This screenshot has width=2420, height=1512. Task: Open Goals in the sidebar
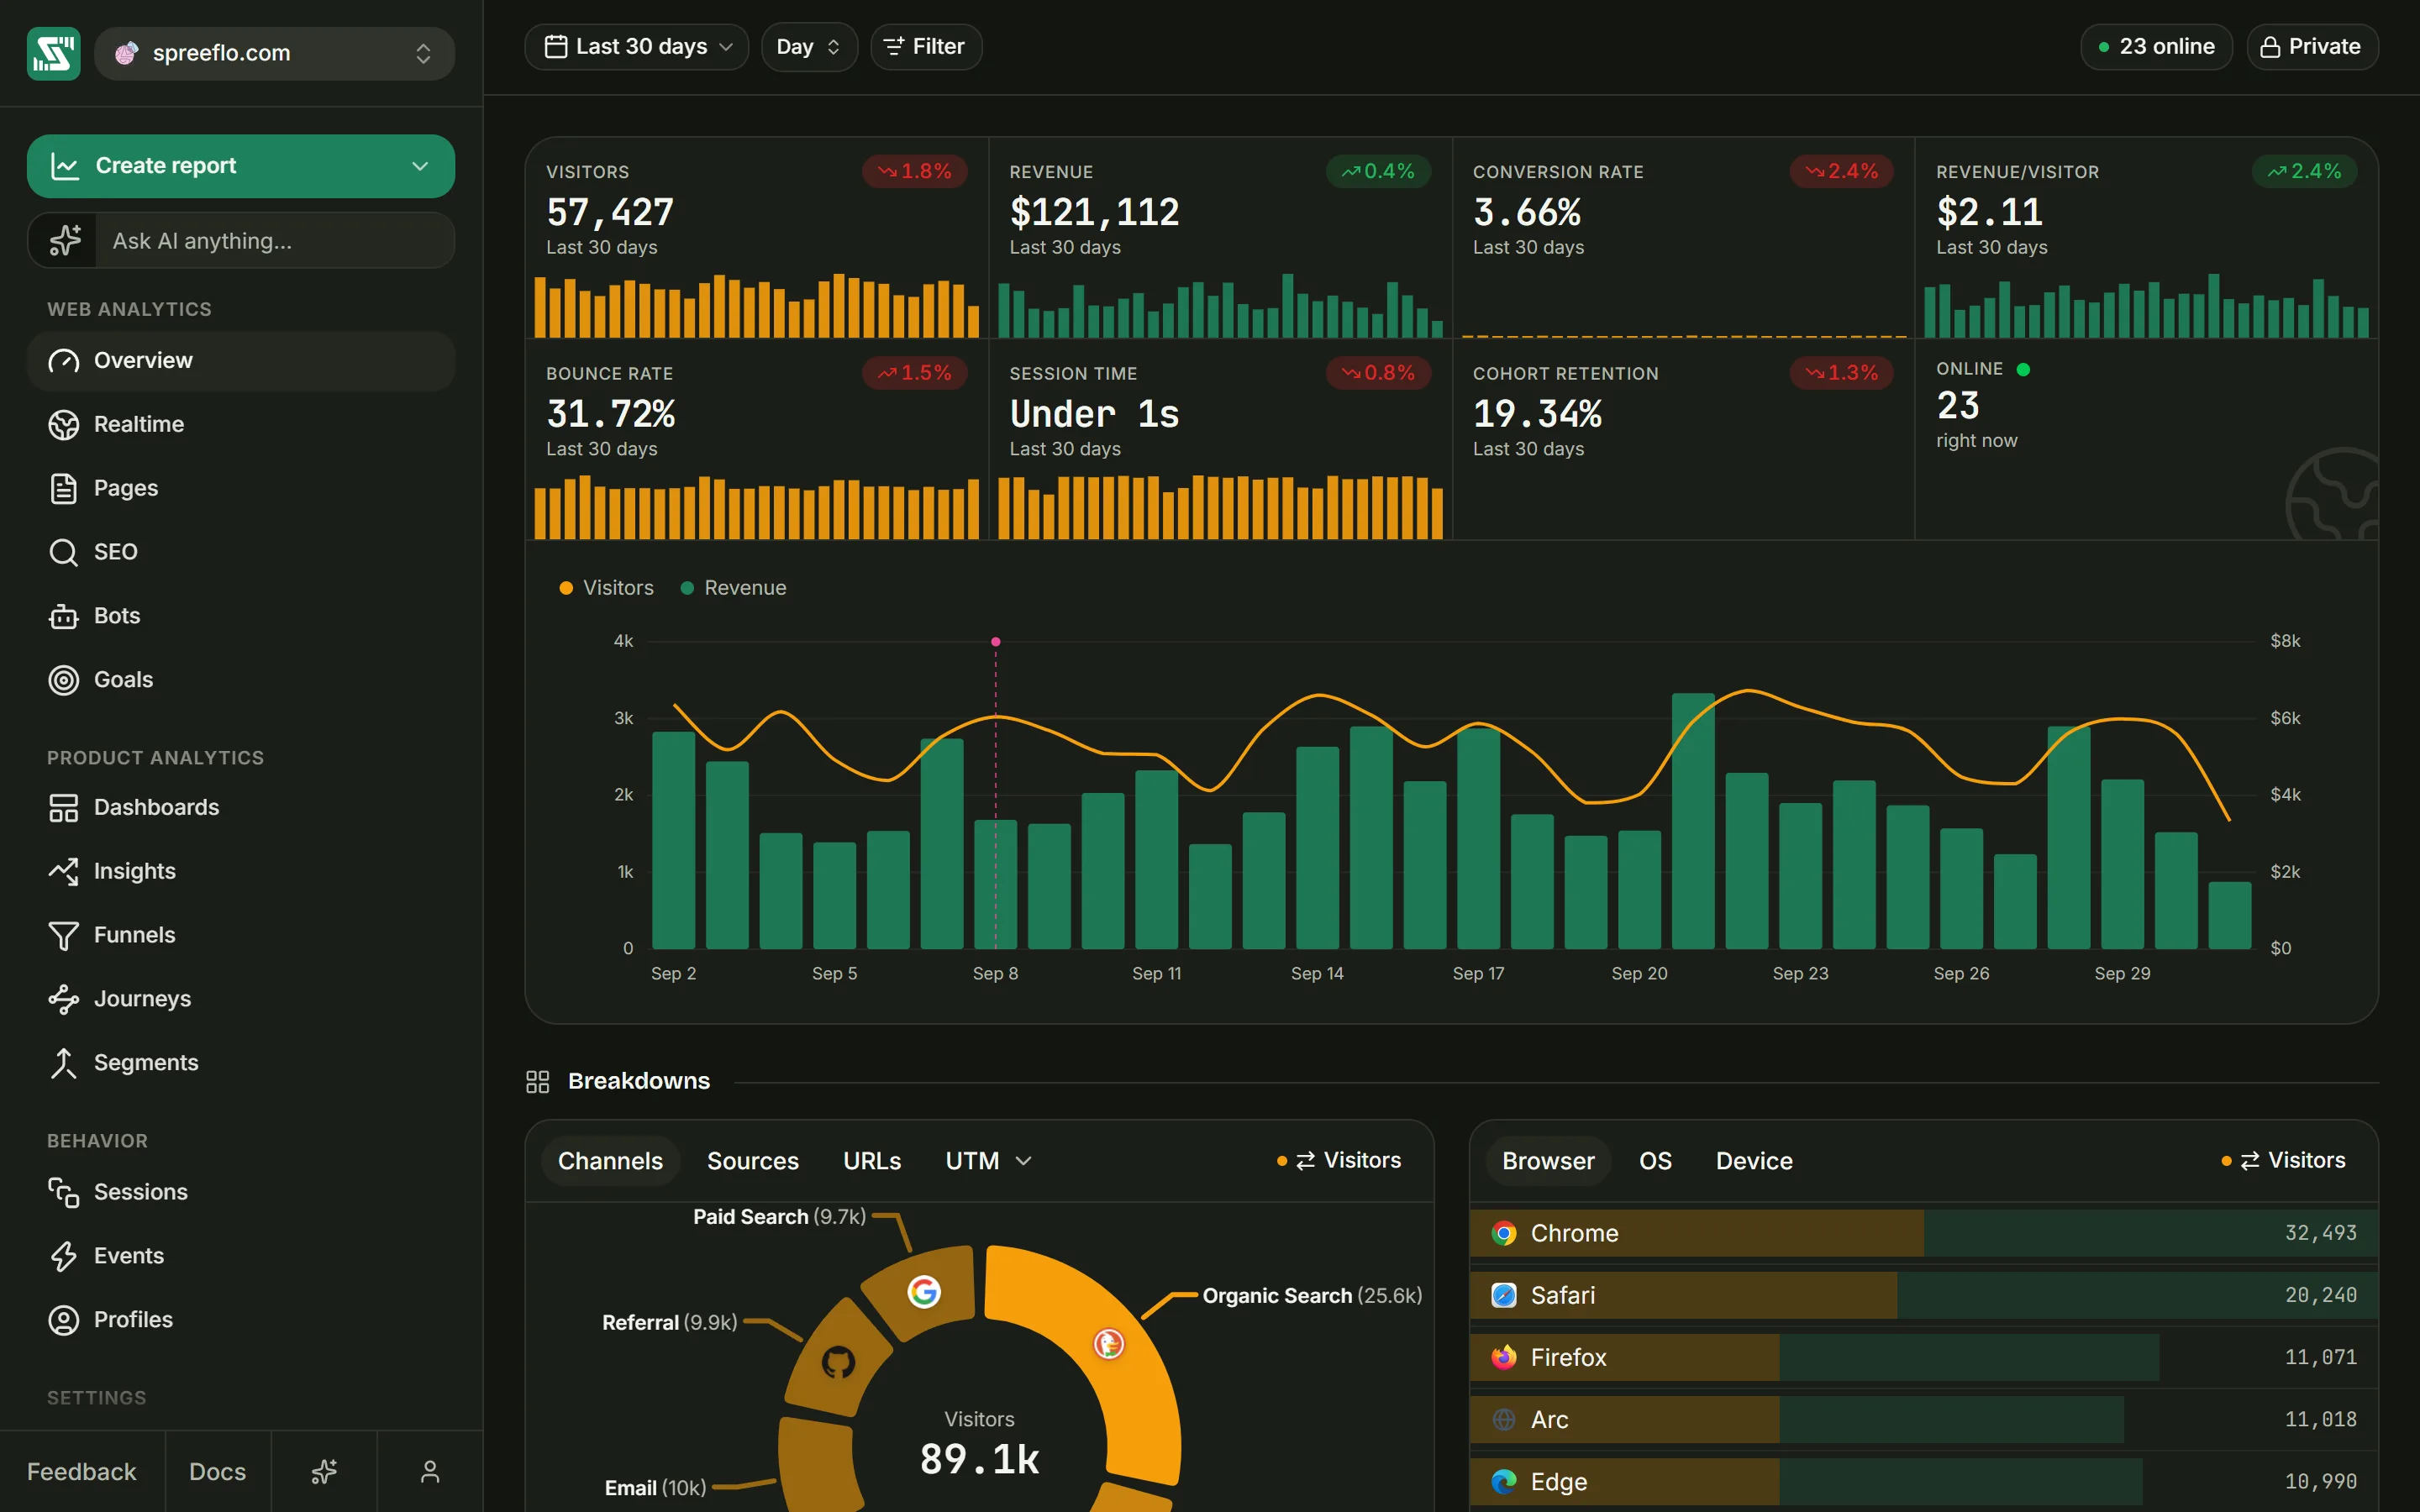tap(241, 680)
